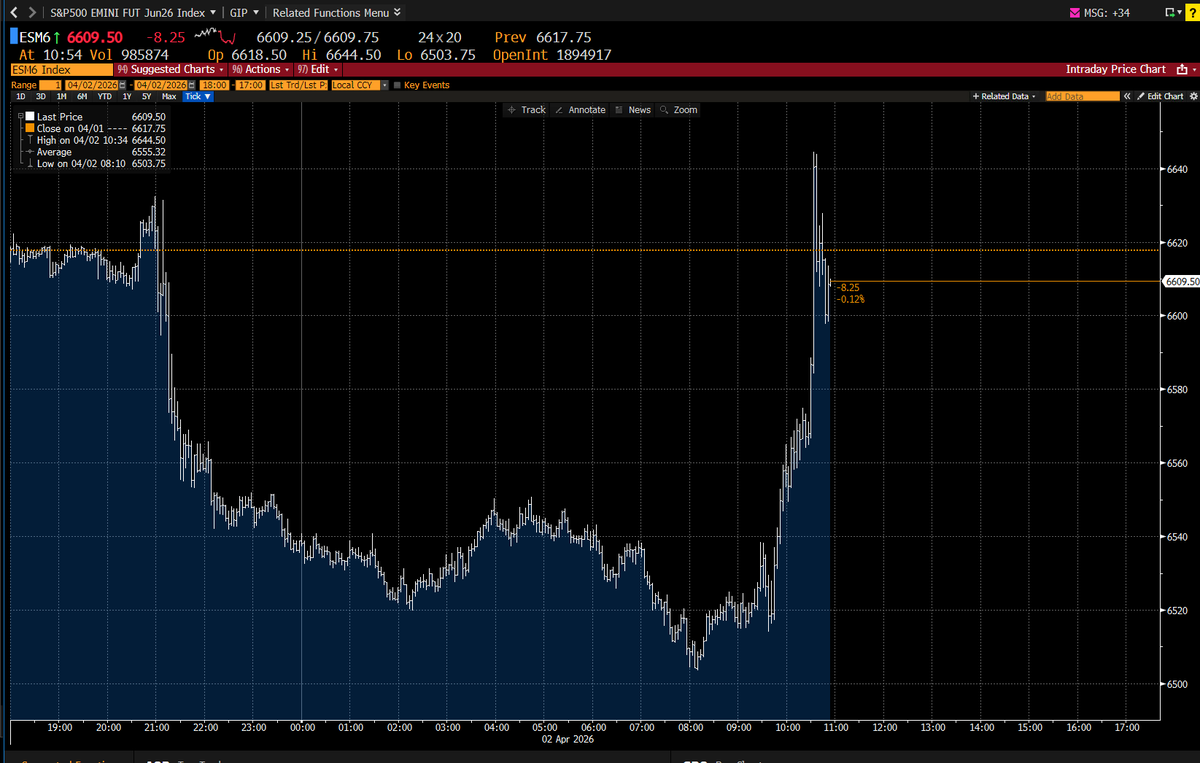The height and width of the screenshot is (763, 1200).
Task: Select the 3D range tab
Action: tap(41, 96)
